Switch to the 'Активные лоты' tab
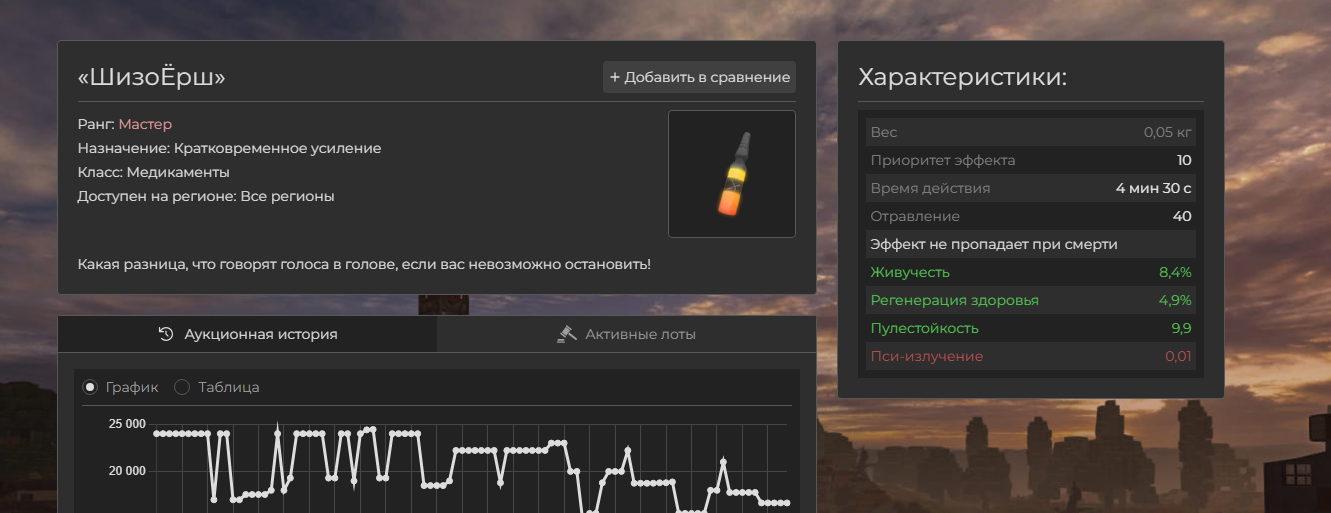This screenshot has height=513, width=1331. 626,334
